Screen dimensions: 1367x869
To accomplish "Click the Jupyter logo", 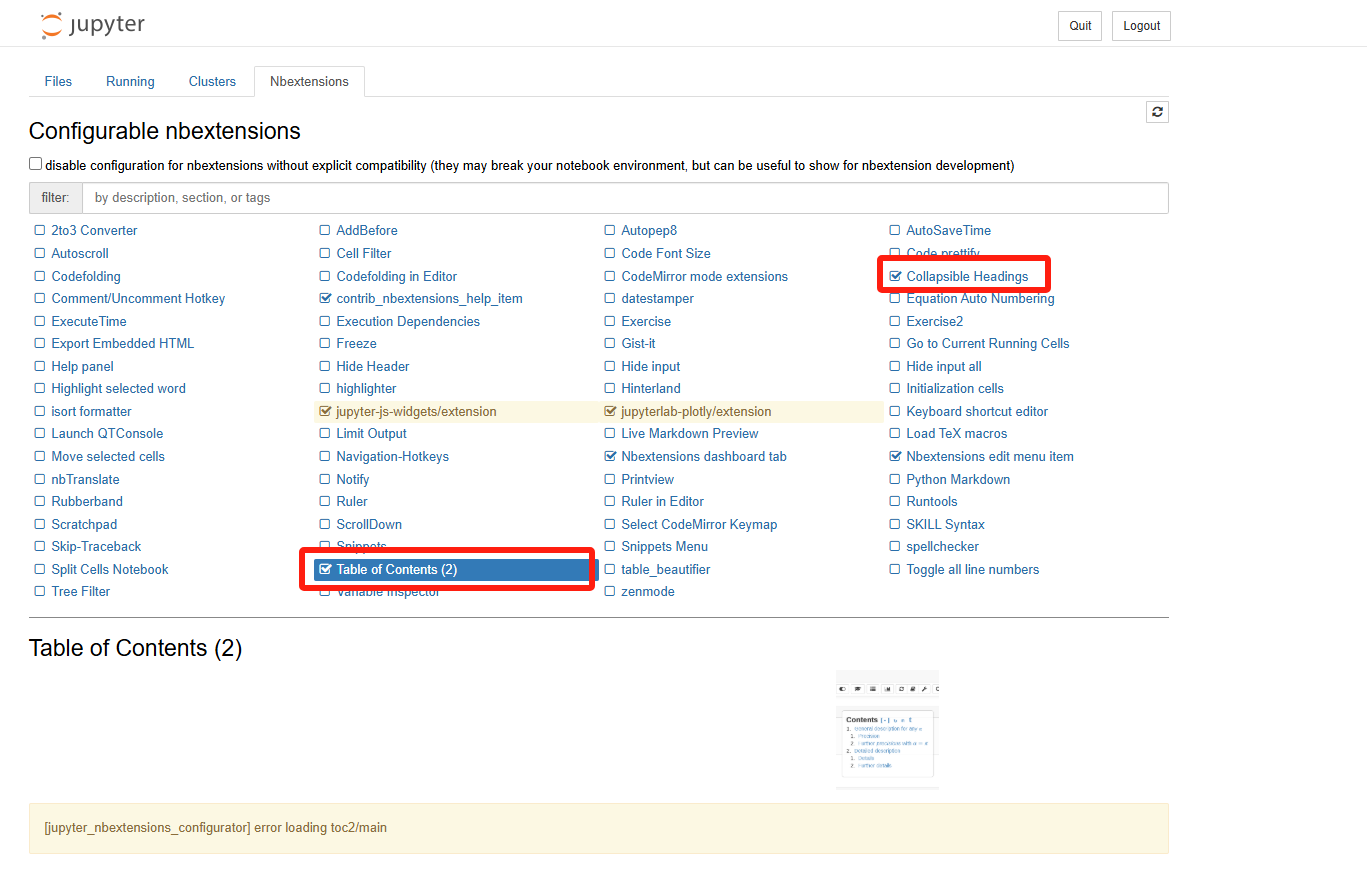I will tap(93, 25).
